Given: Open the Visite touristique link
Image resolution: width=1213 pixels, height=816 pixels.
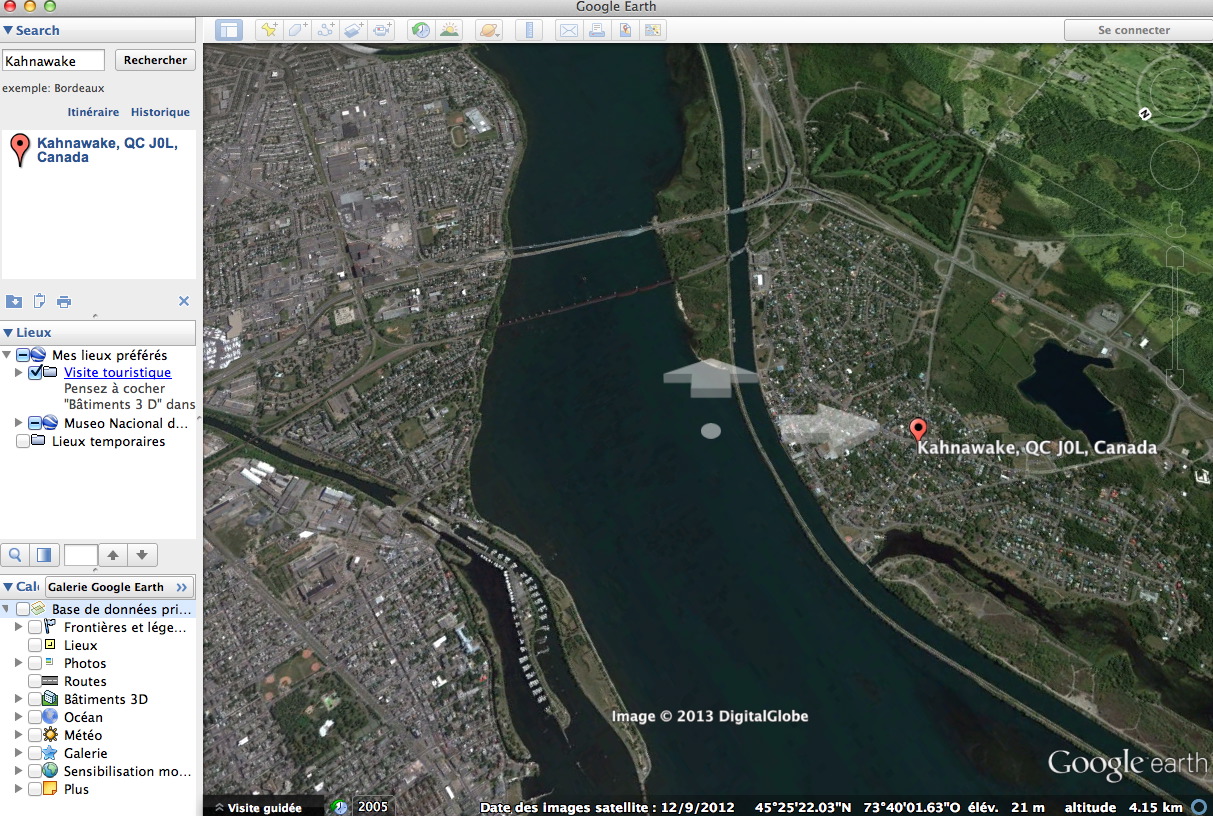Looking at the screenshot, I should click(x=117, y=372).
